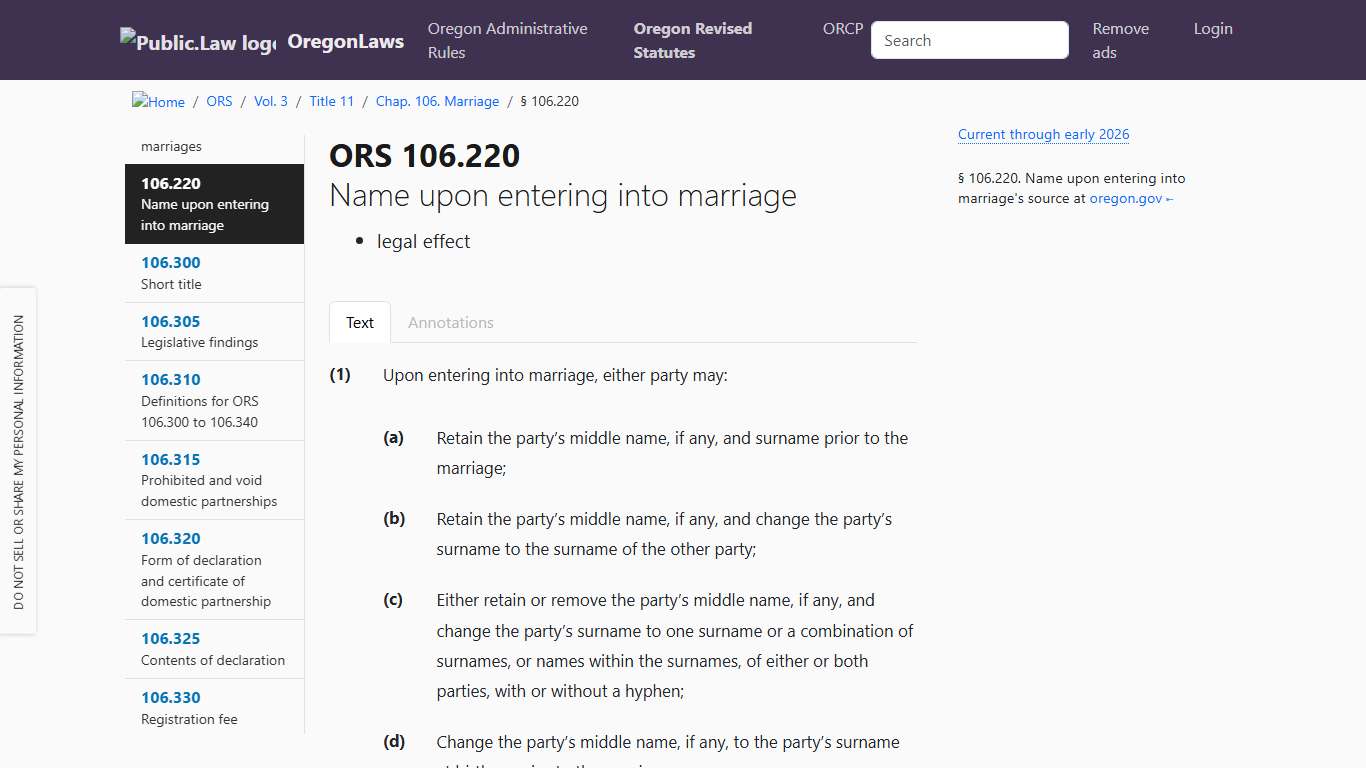This screenshot has height=768, width=1366.
Task: Click Do Not Sell My Personal Information
Action: (x=18, y=462)
